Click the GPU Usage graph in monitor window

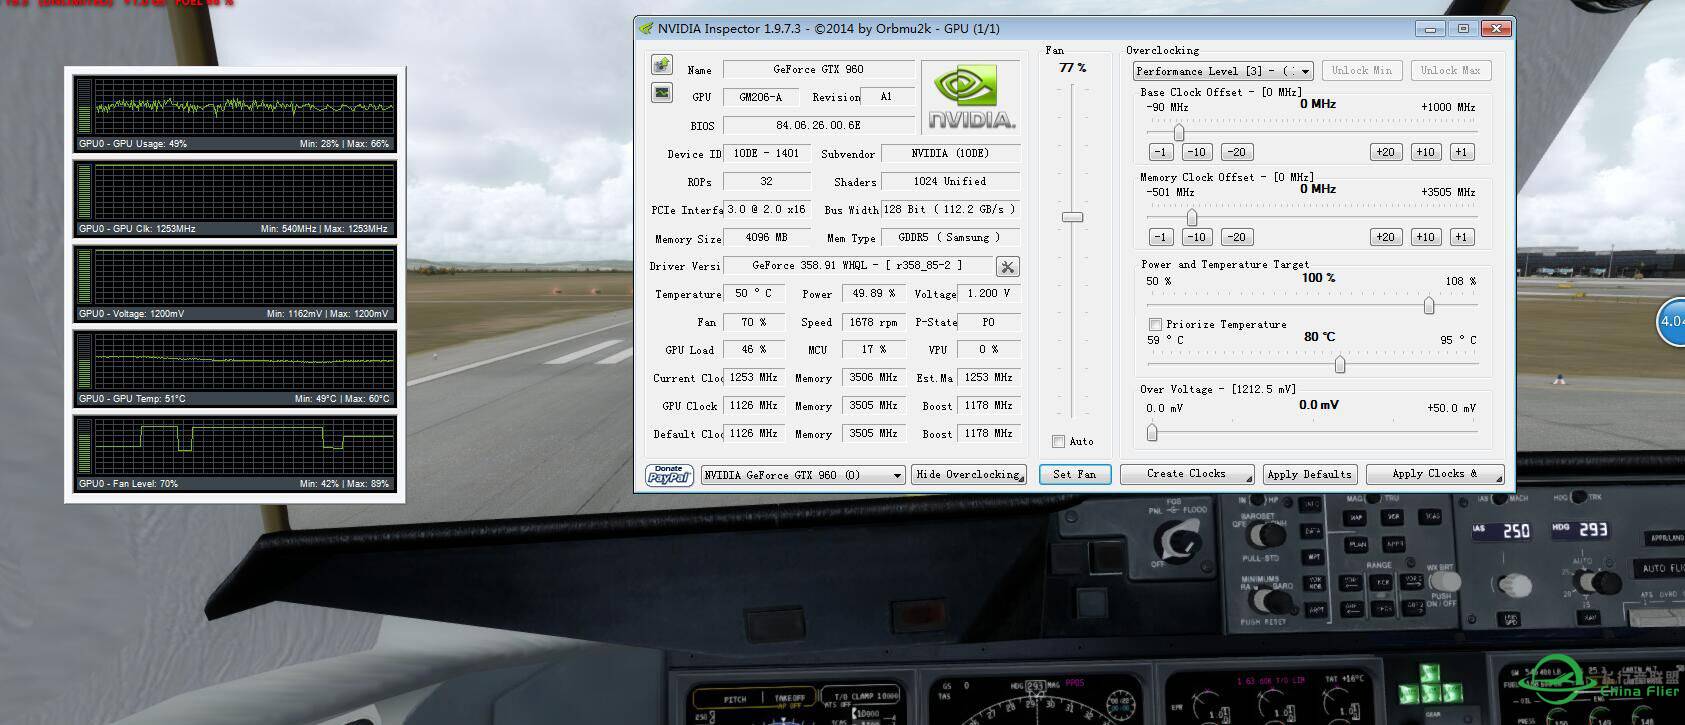click(x=235, y=112)
